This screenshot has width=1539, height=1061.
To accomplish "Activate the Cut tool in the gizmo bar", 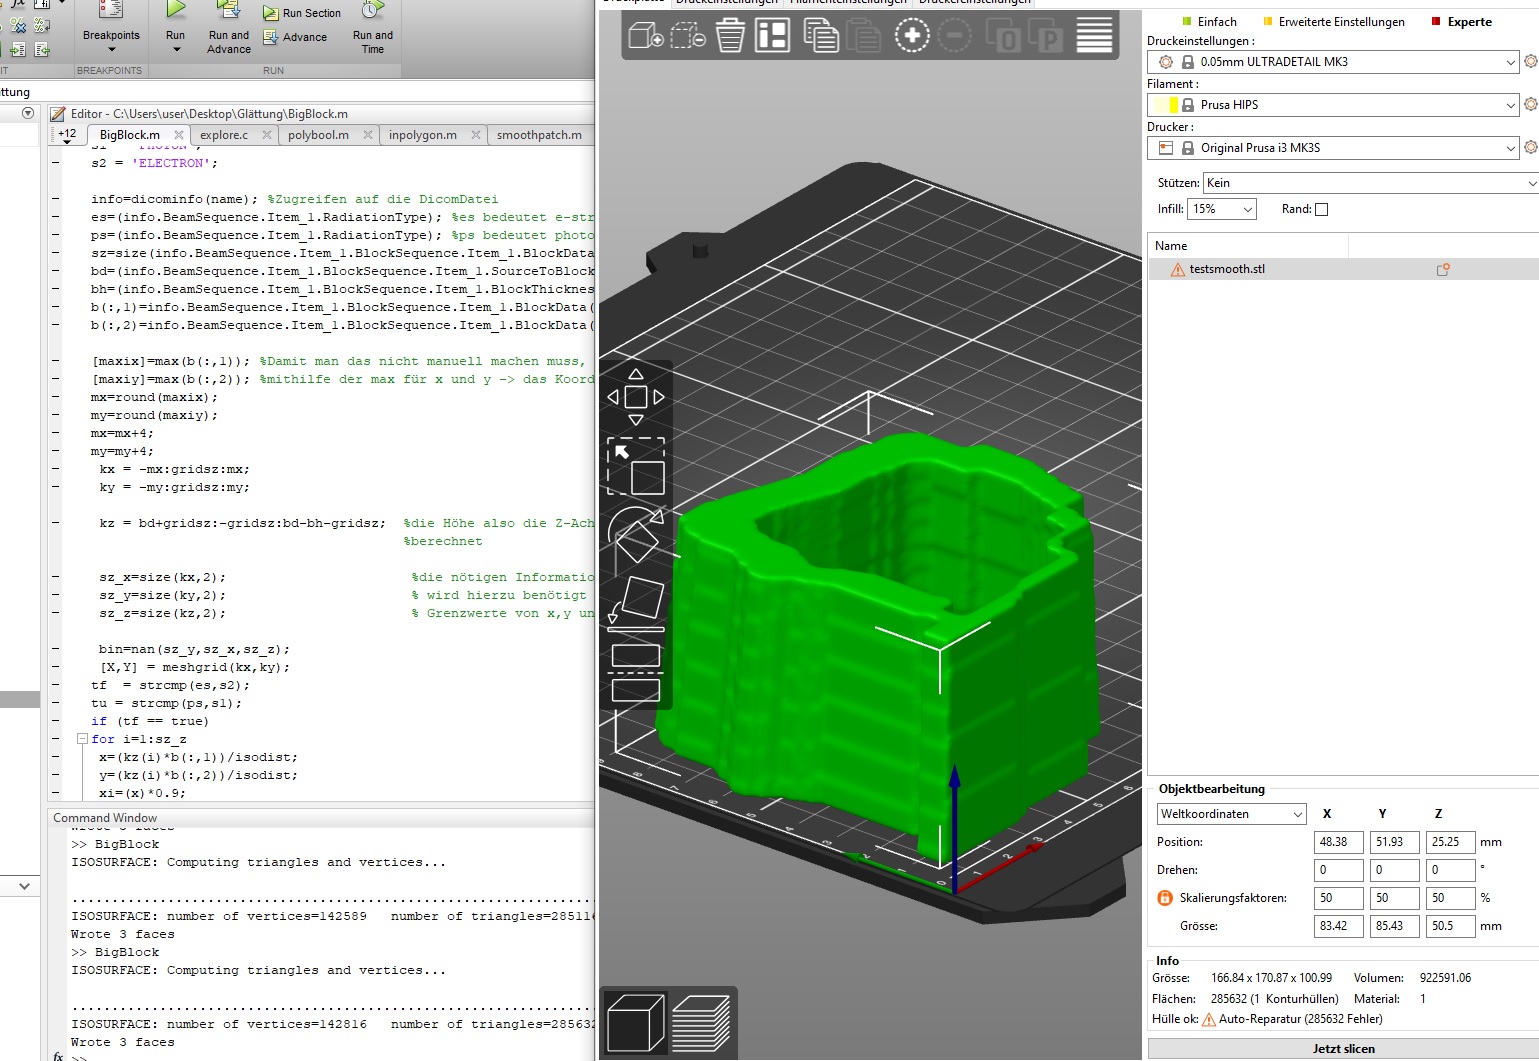I will pyautogui.click(x=636, y=672).
